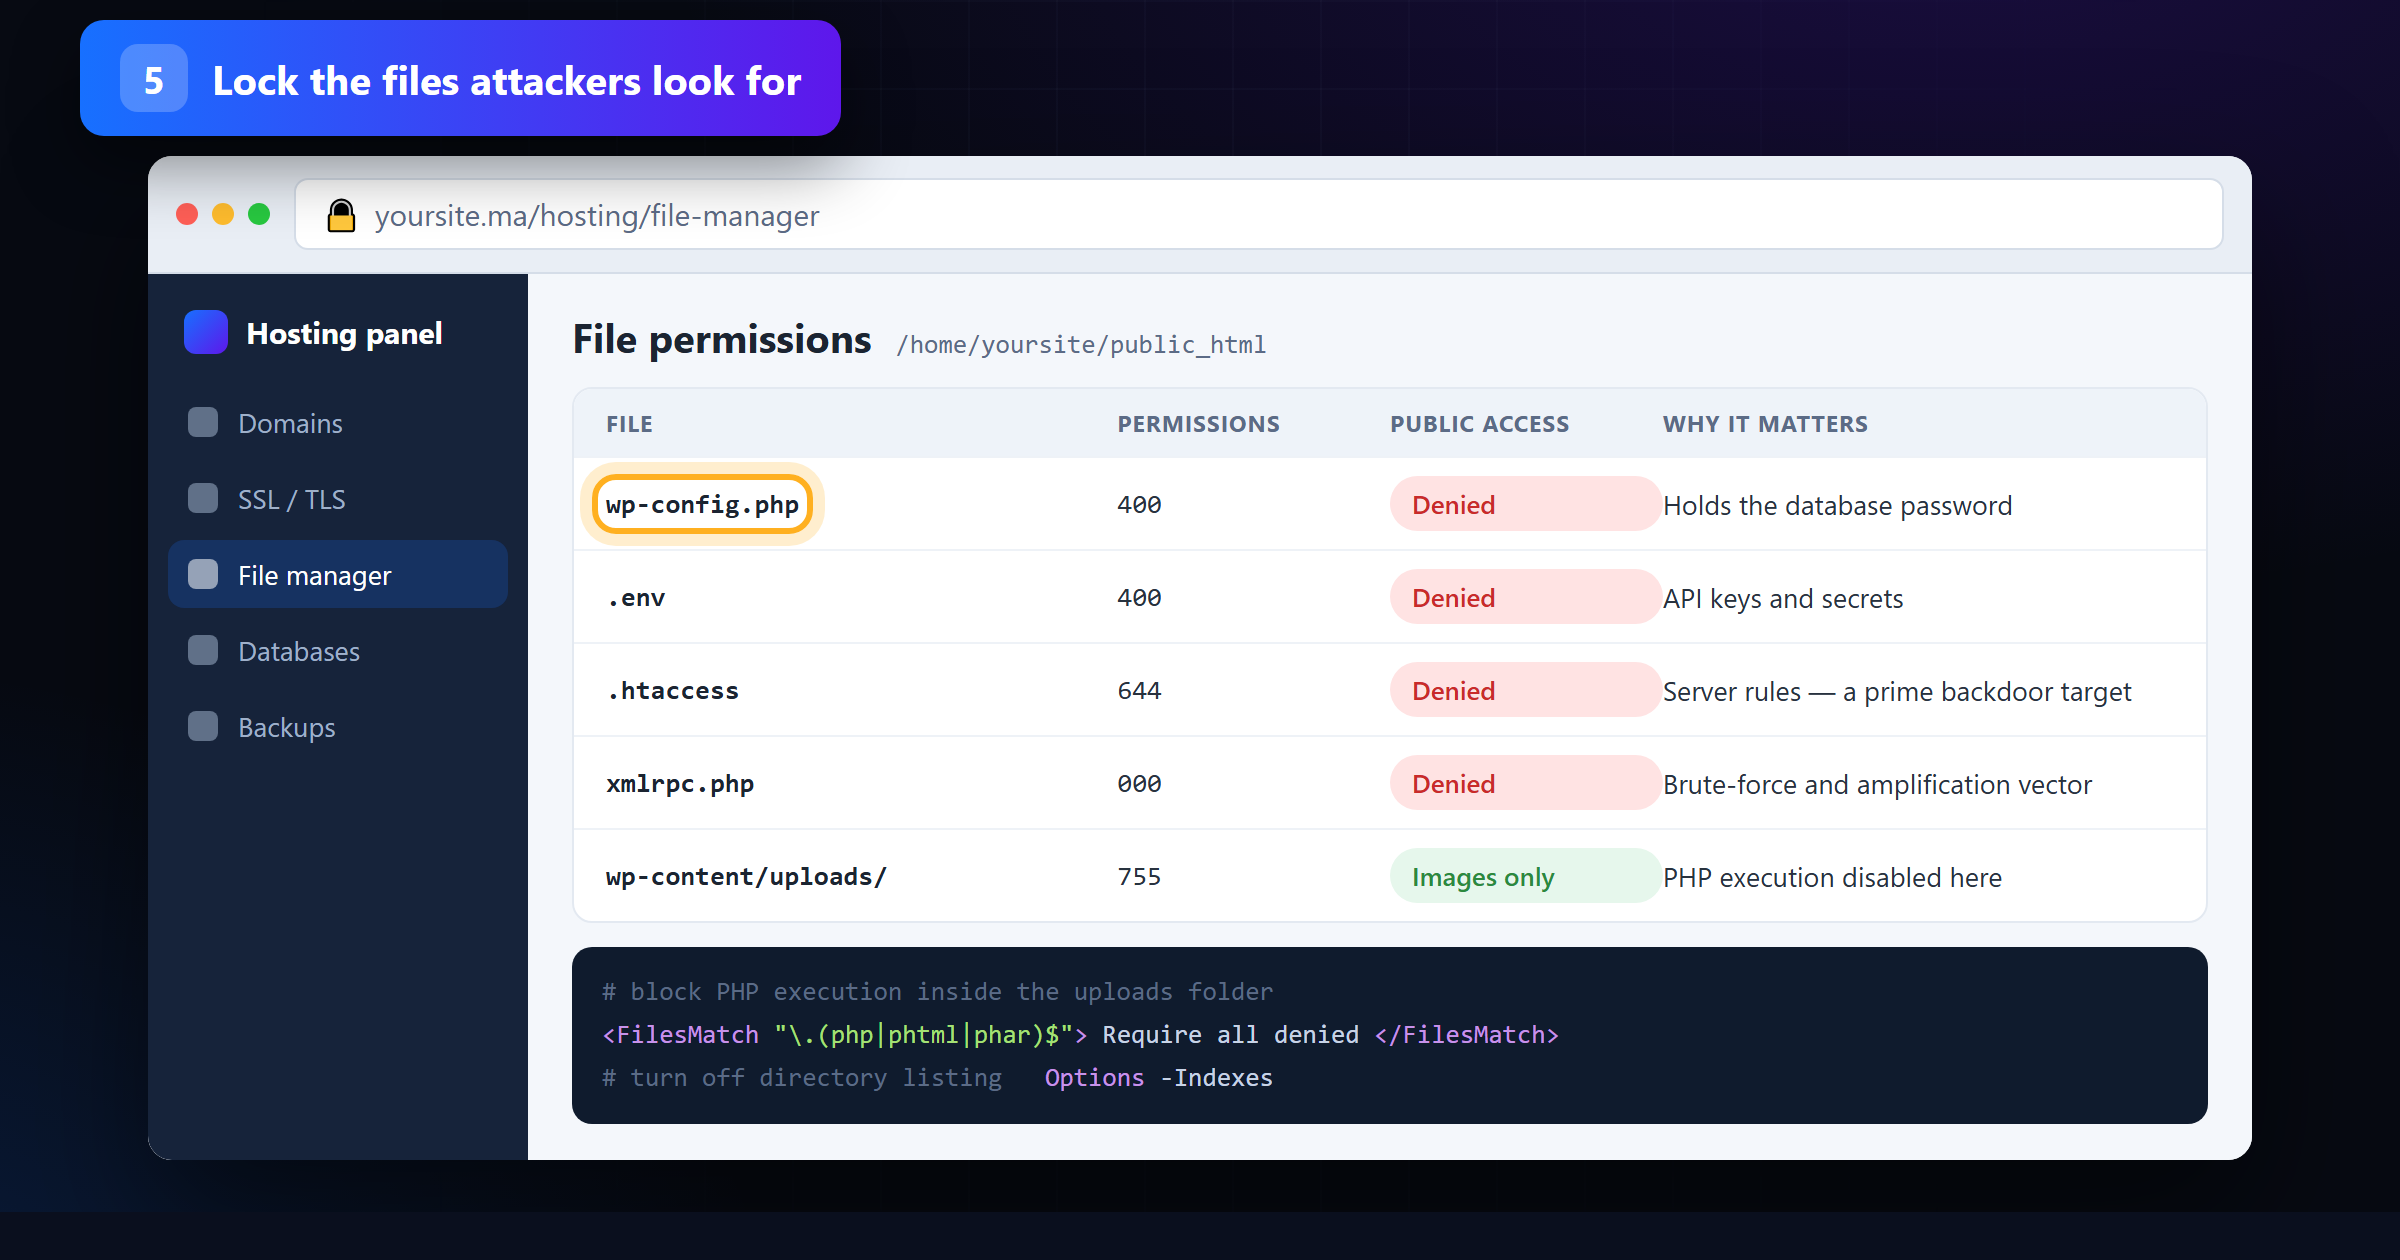Click the File permissions heading

pos(722,340)
